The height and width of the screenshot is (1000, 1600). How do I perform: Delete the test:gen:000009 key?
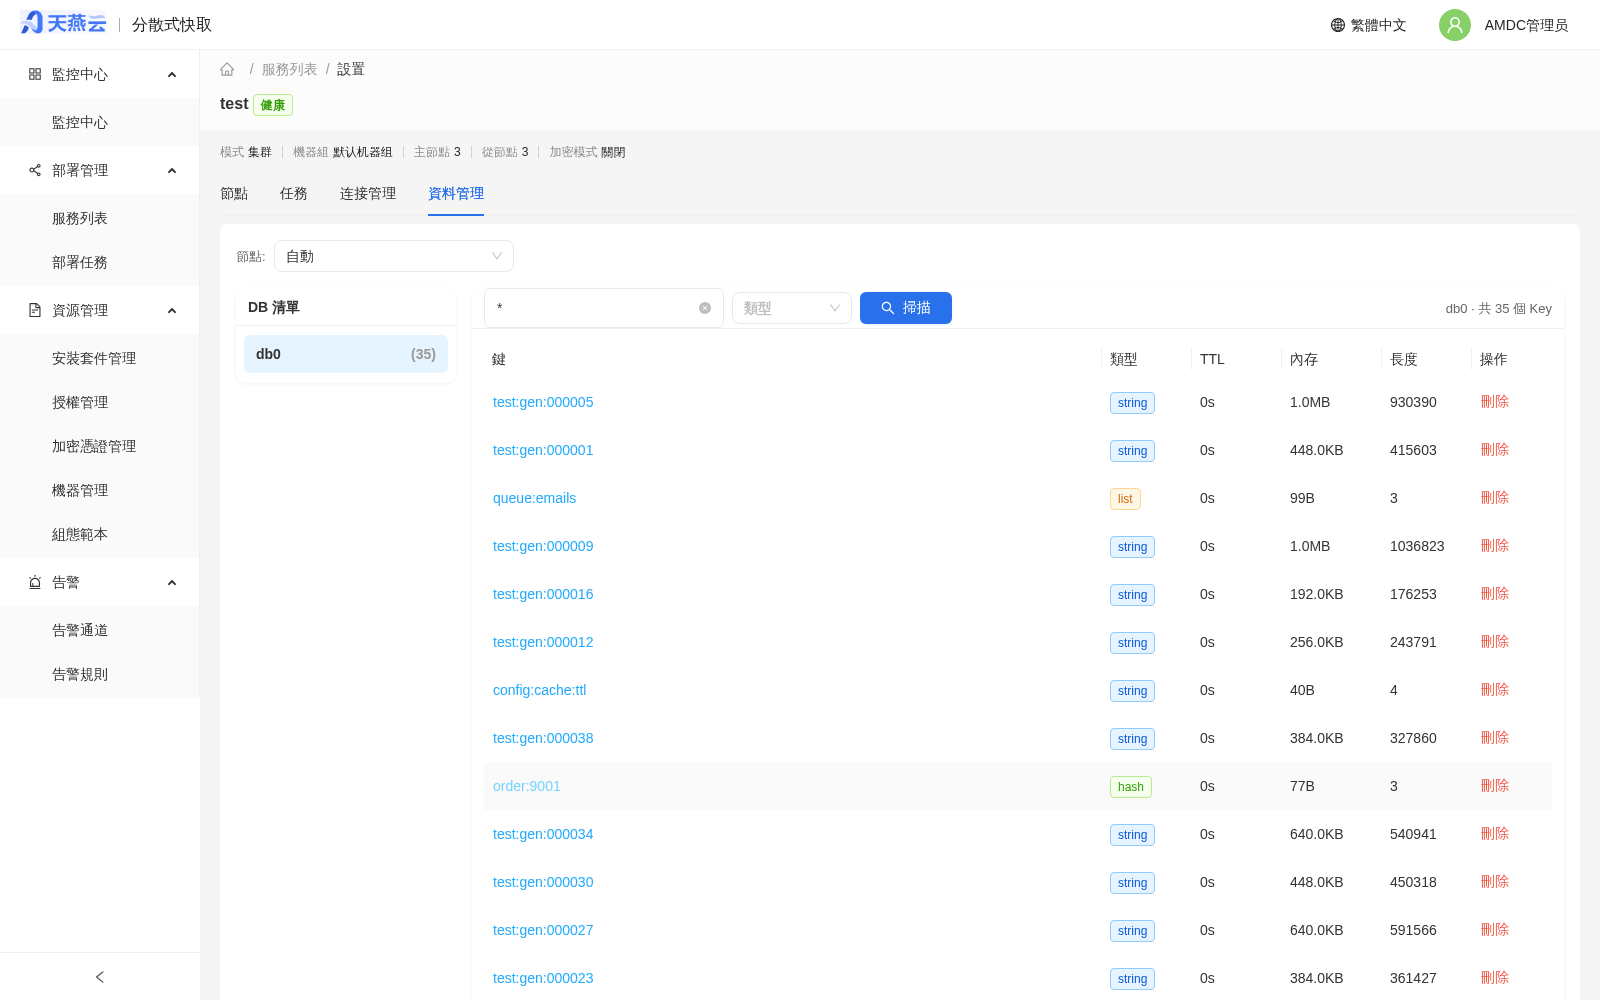1495,546
